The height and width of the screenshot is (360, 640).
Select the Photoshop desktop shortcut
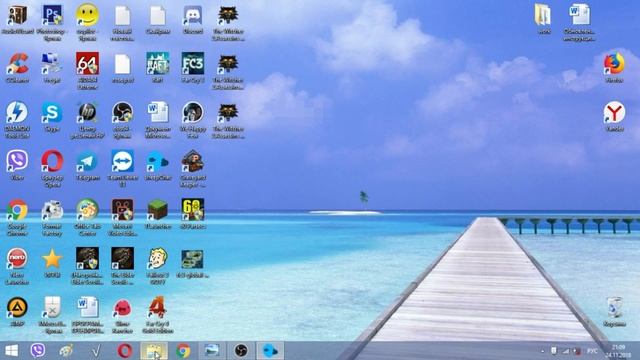(52, 16)
